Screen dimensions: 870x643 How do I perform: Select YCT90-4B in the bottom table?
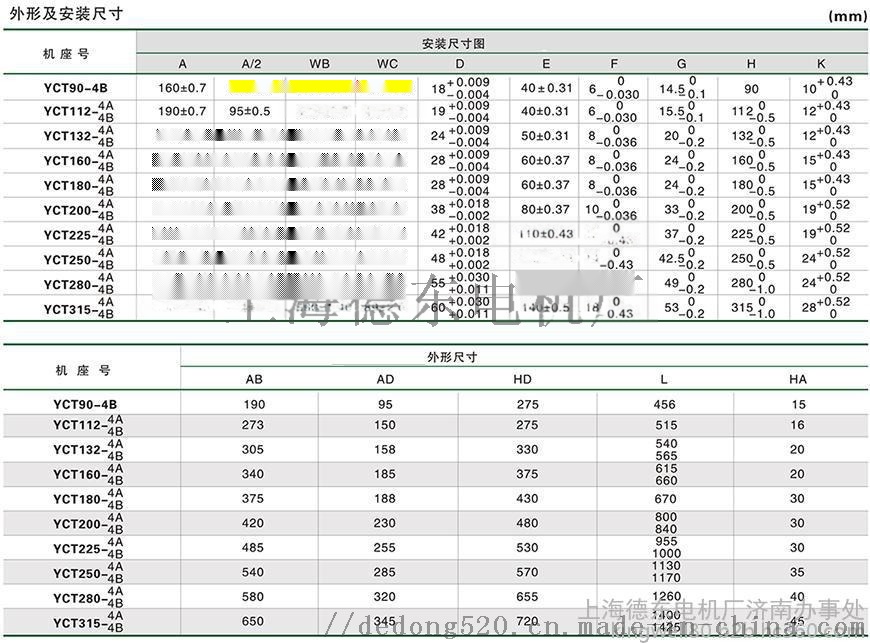click(85, 404)
